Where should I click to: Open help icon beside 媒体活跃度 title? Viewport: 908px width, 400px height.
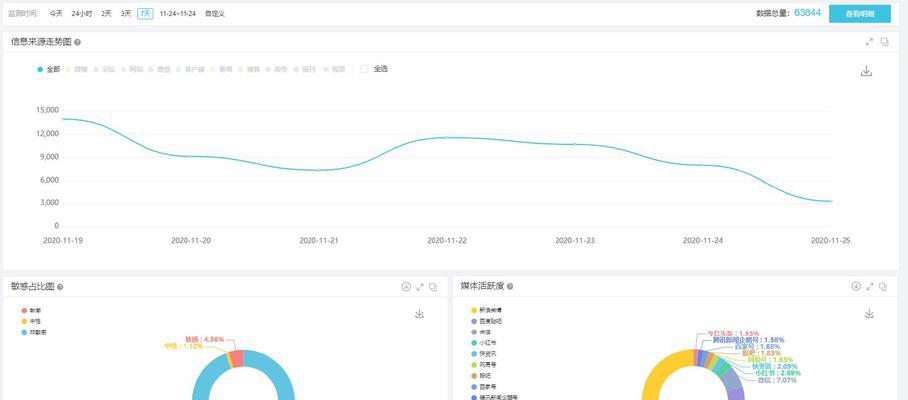510,287
